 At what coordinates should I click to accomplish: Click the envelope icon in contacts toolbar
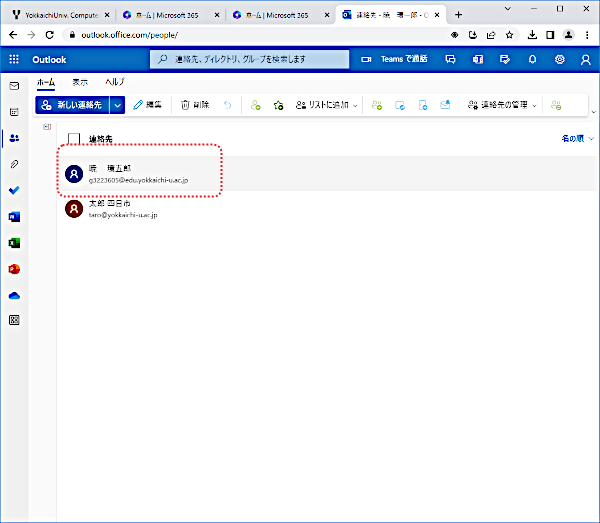click(x=445, y=105)
